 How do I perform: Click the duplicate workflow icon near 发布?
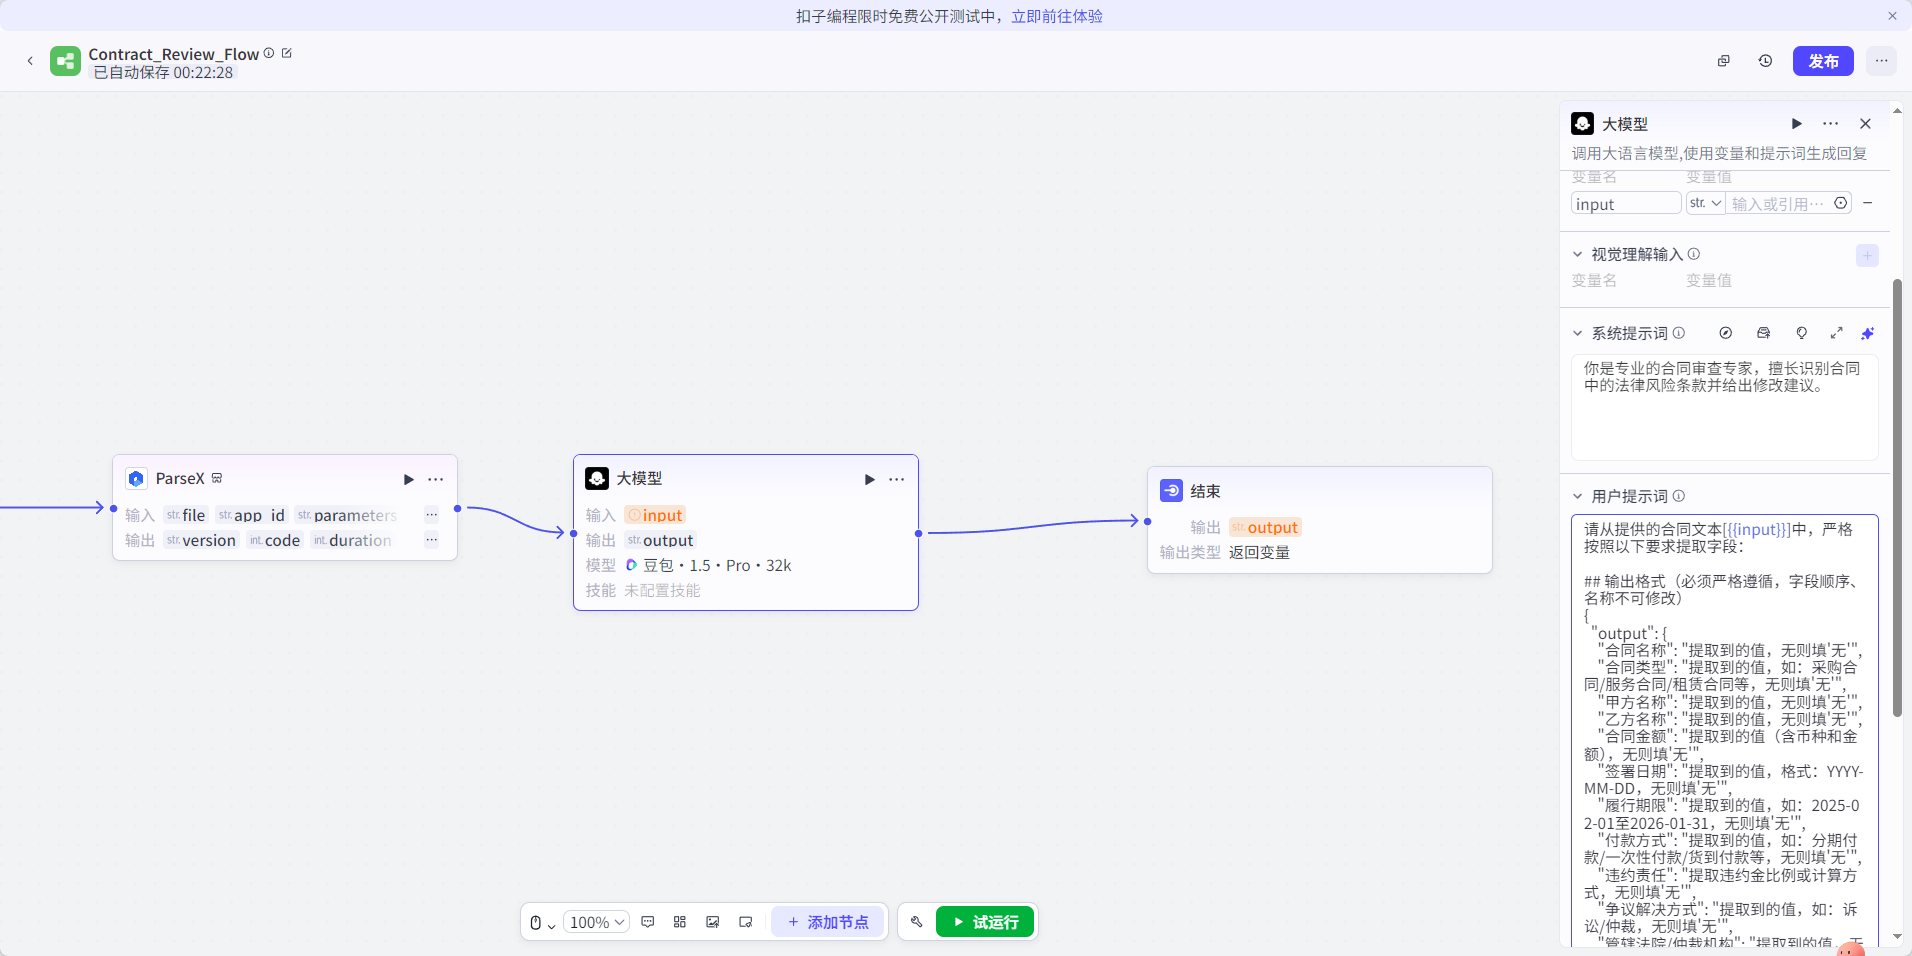click(x=1723, y=61)
